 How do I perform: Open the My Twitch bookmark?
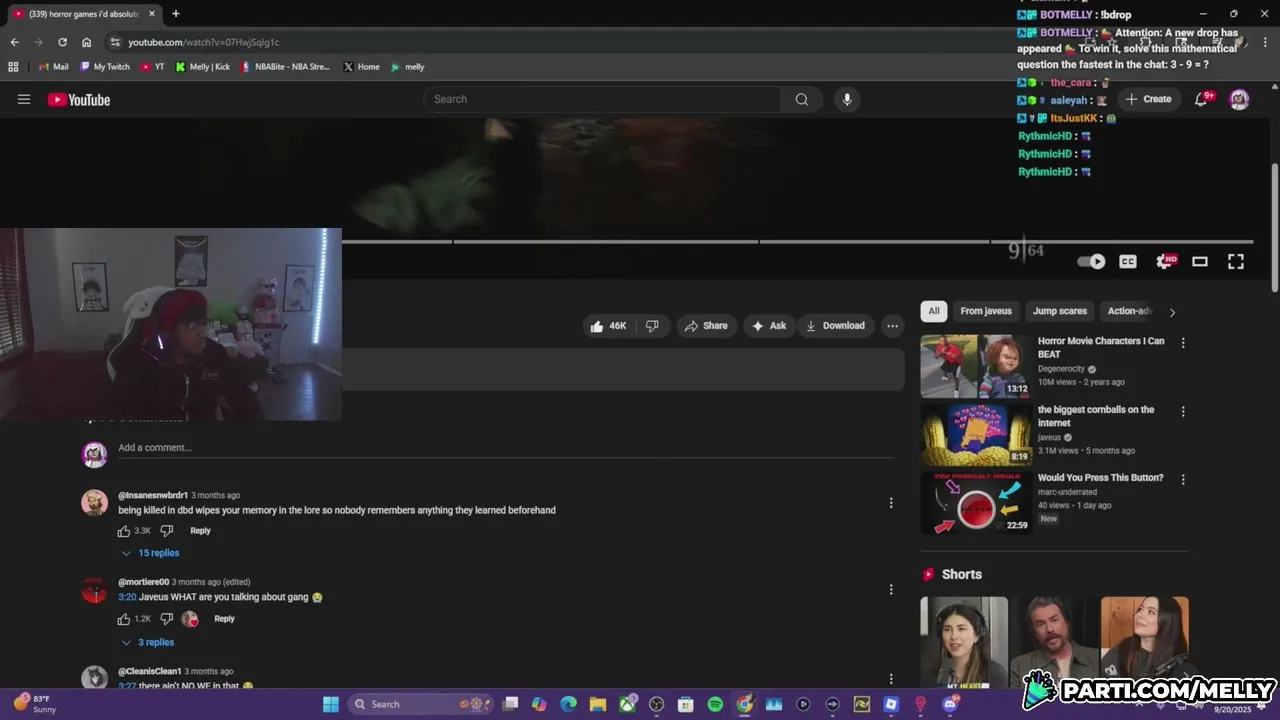pyautogui.click(x=105, y=67)
